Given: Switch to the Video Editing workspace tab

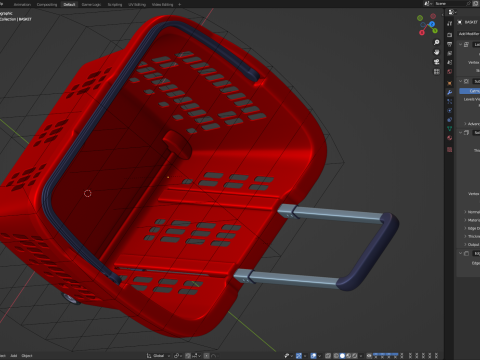Looking at the screenshot, I should (162, 4).
